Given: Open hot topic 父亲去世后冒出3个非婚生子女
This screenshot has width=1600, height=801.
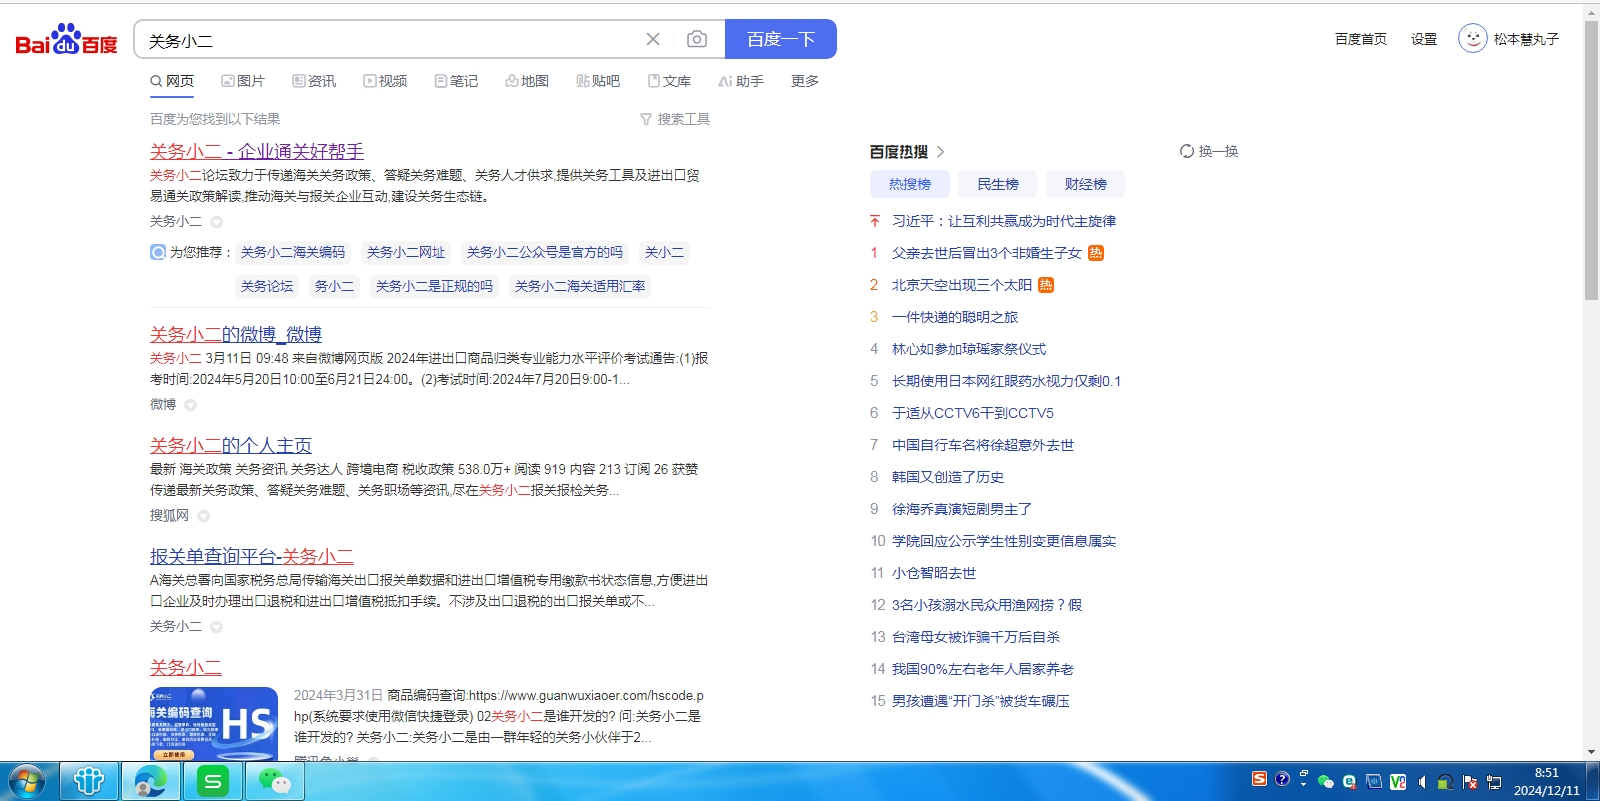Looking at the screenshot, I should pos(987,253).
